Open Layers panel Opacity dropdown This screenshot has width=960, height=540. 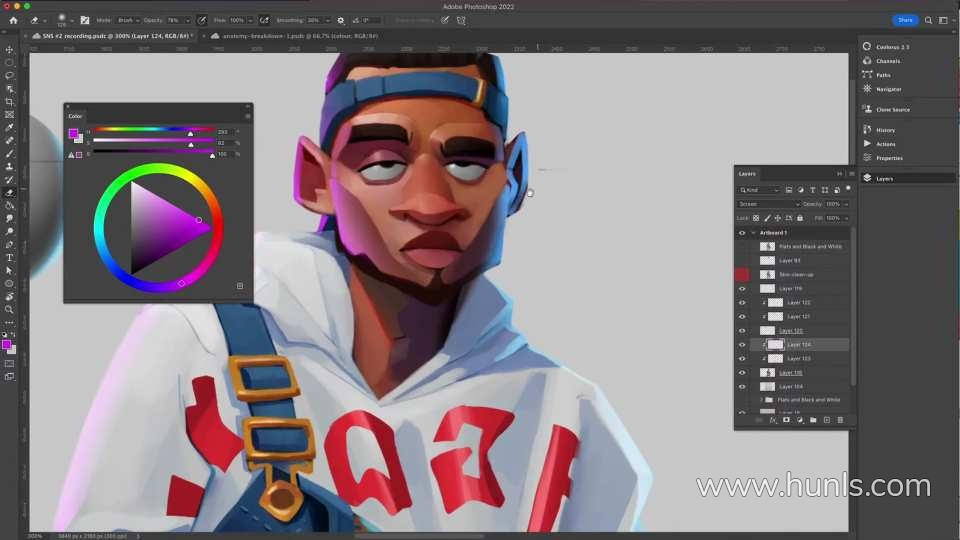[846, 204]
